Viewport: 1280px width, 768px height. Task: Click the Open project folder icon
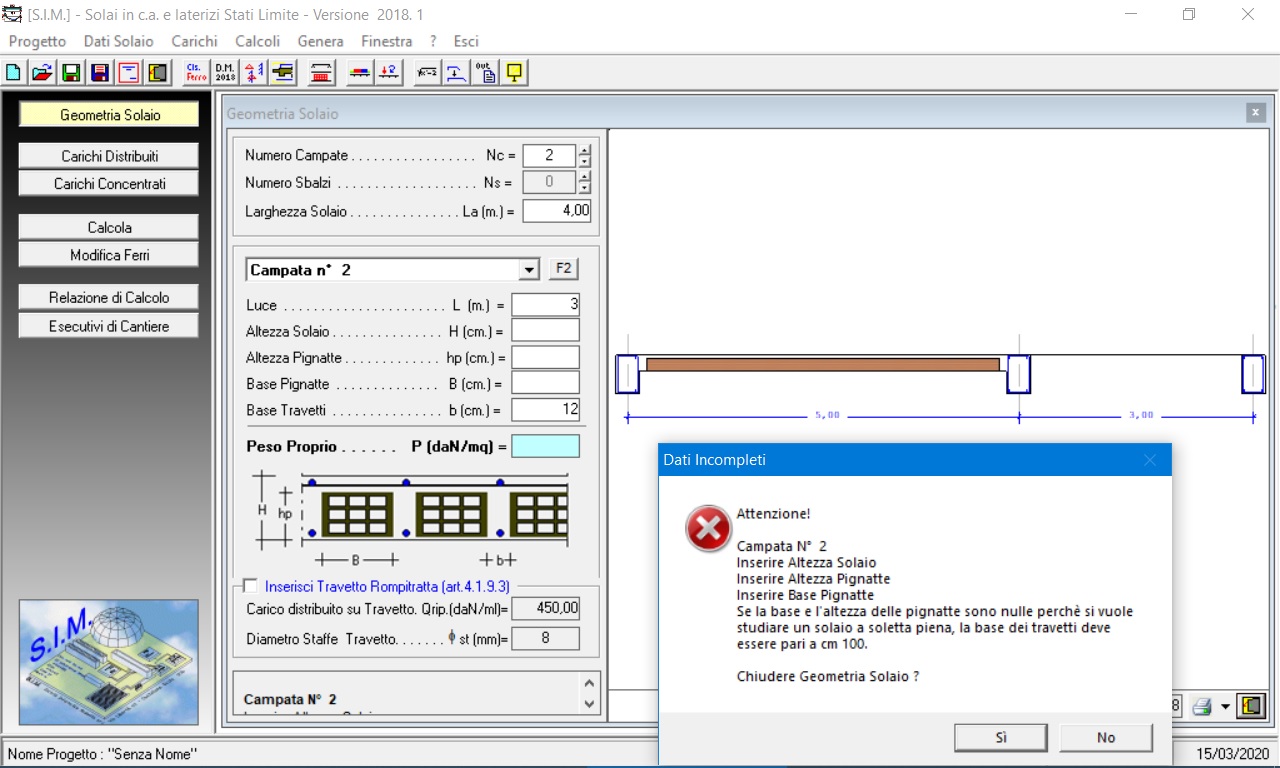42,72
